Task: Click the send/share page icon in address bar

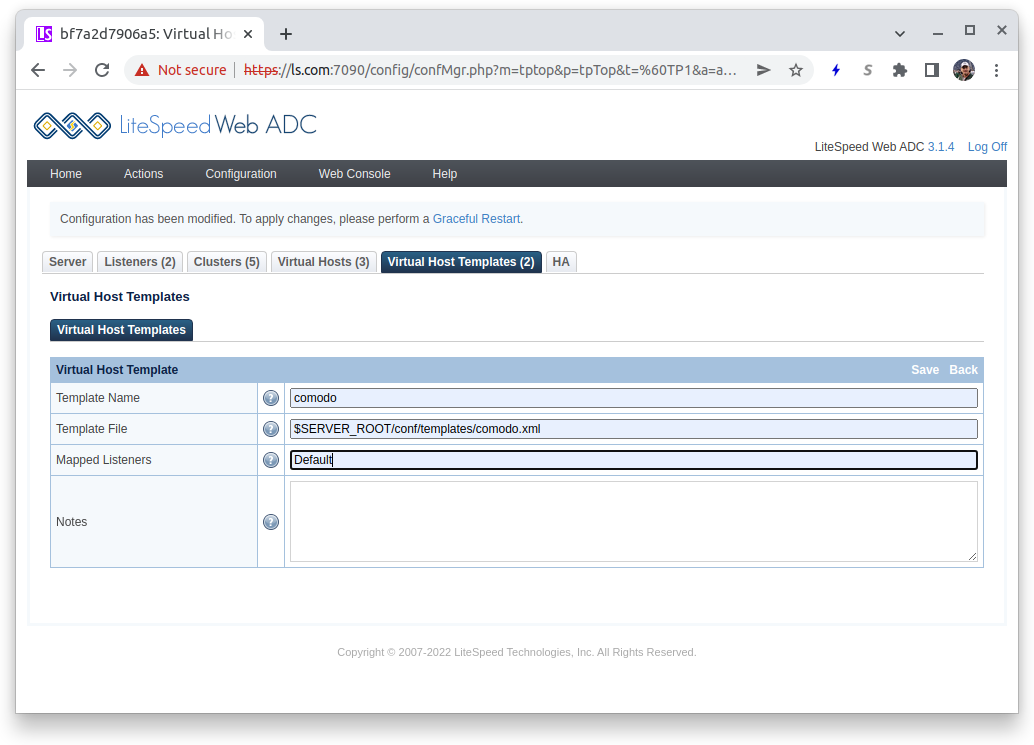Action: 764,70
